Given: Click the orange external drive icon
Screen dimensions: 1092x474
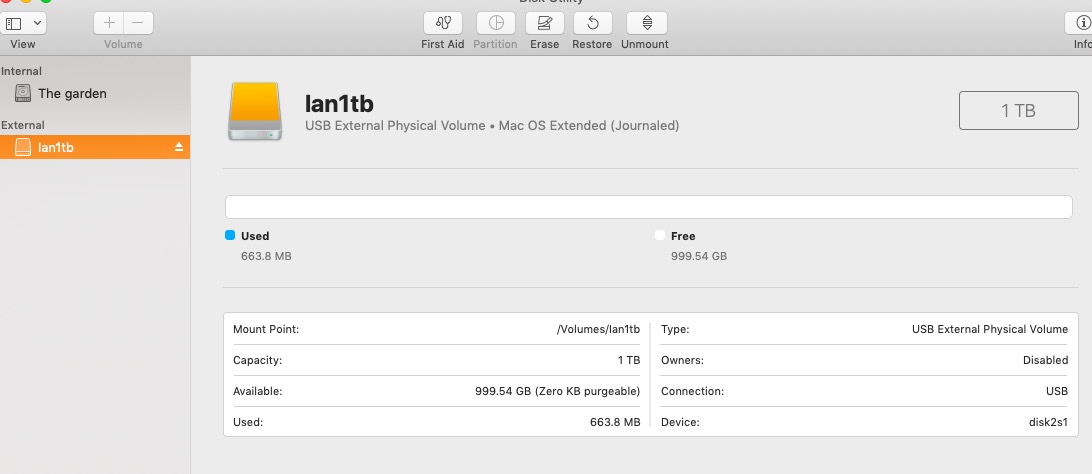Looking at the screenshot, I should (x=255, y=111).
